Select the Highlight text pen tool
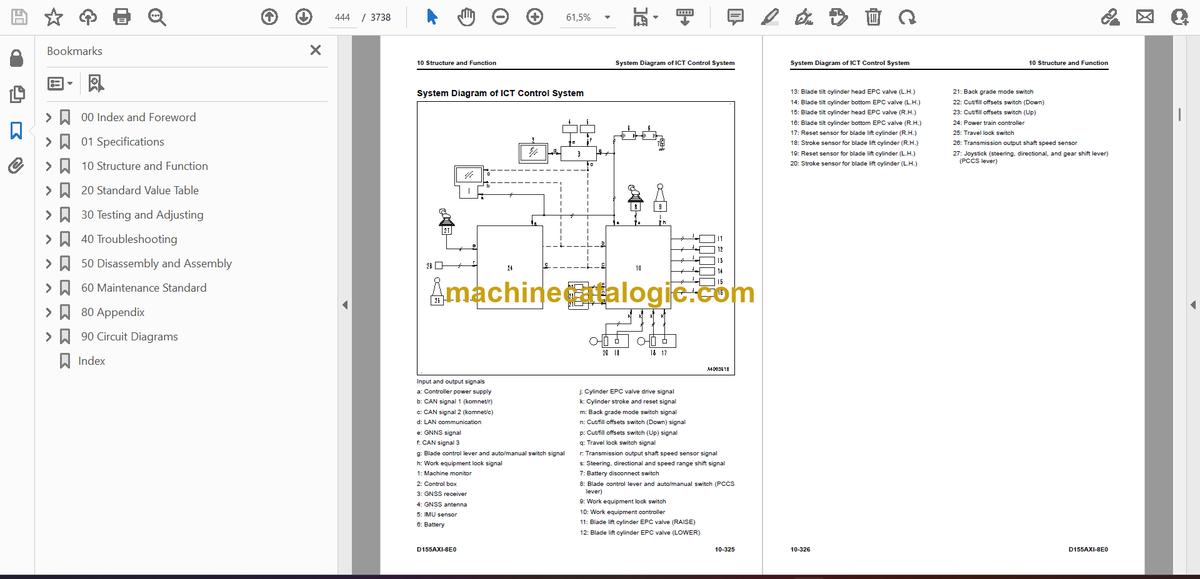The image size is (1200, 579). (x=769, y=17)
